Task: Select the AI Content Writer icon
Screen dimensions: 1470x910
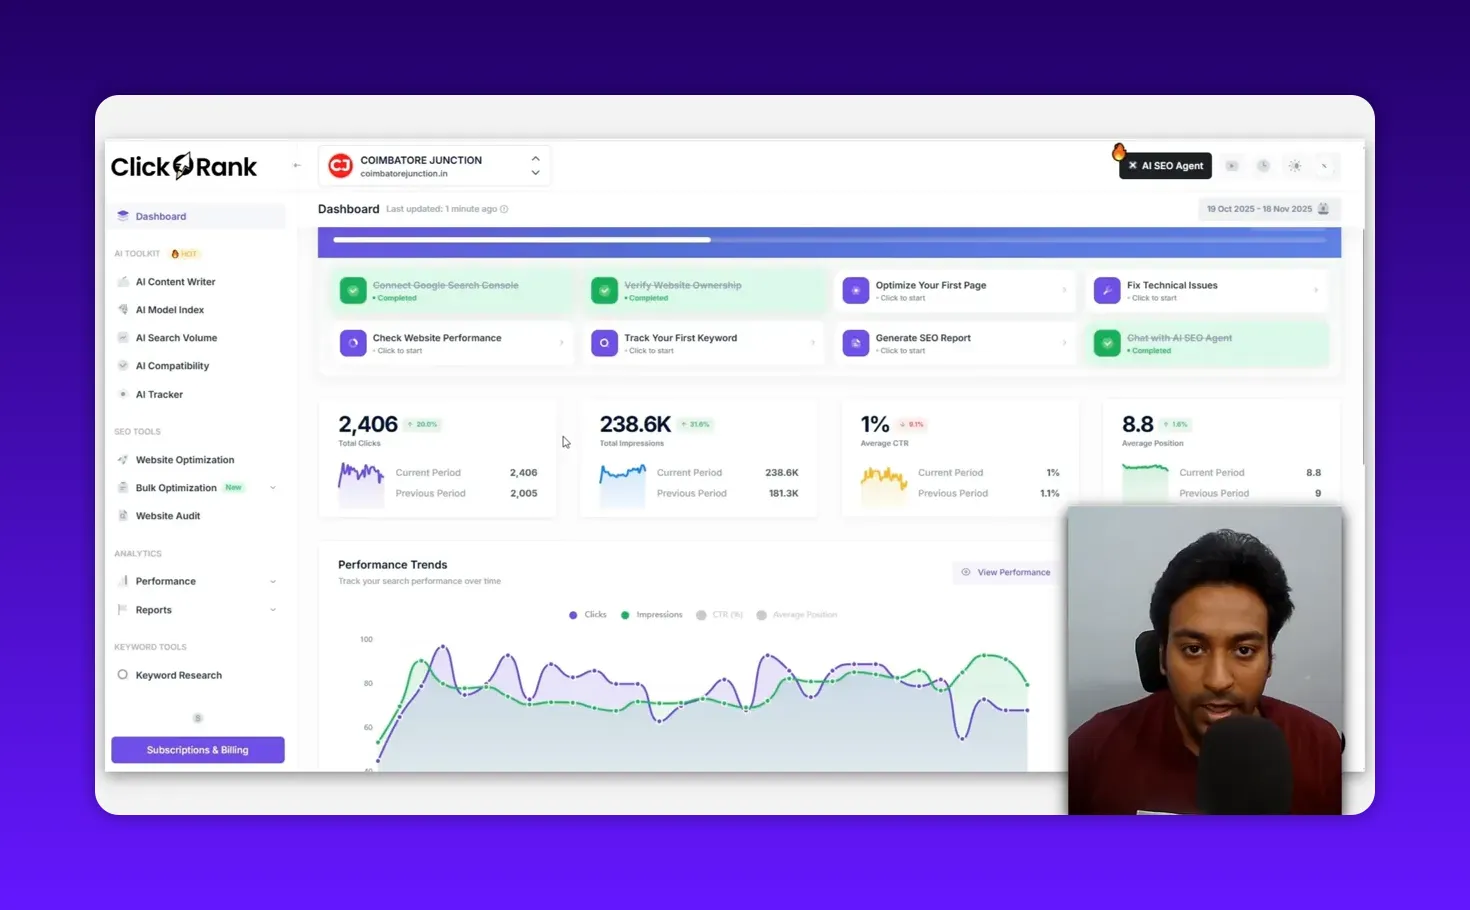Action: [x=122, y=281]
